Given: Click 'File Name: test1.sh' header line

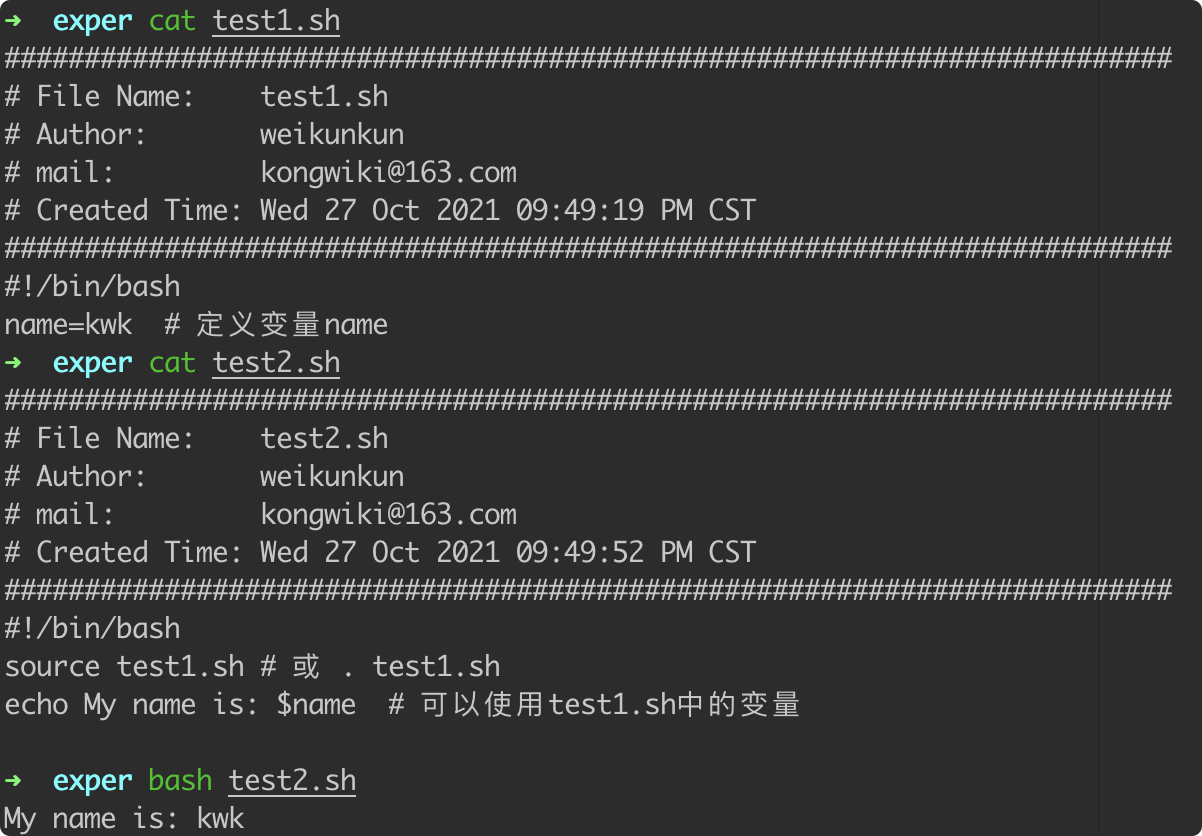Looking at the screenshot, I should (x=196, y=97).
